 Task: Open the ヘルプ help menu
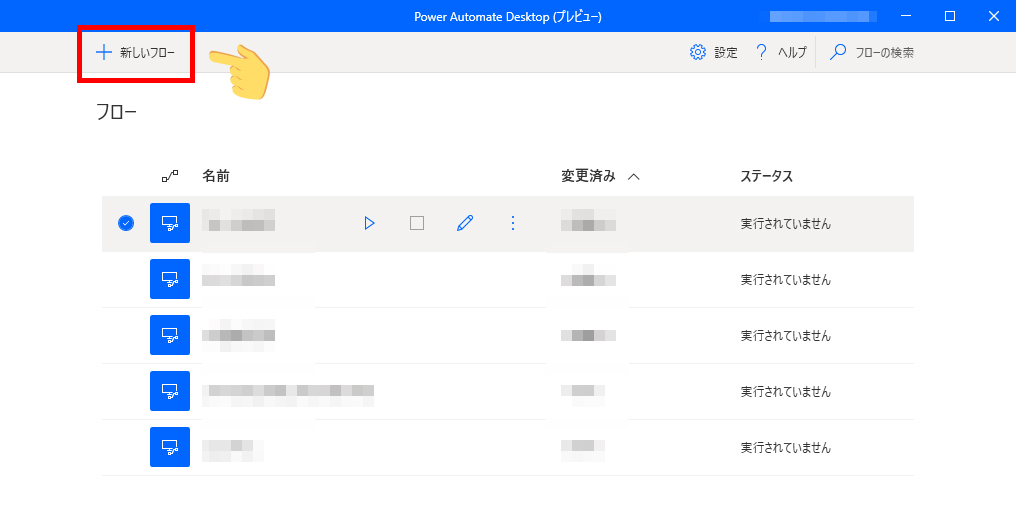781,52
